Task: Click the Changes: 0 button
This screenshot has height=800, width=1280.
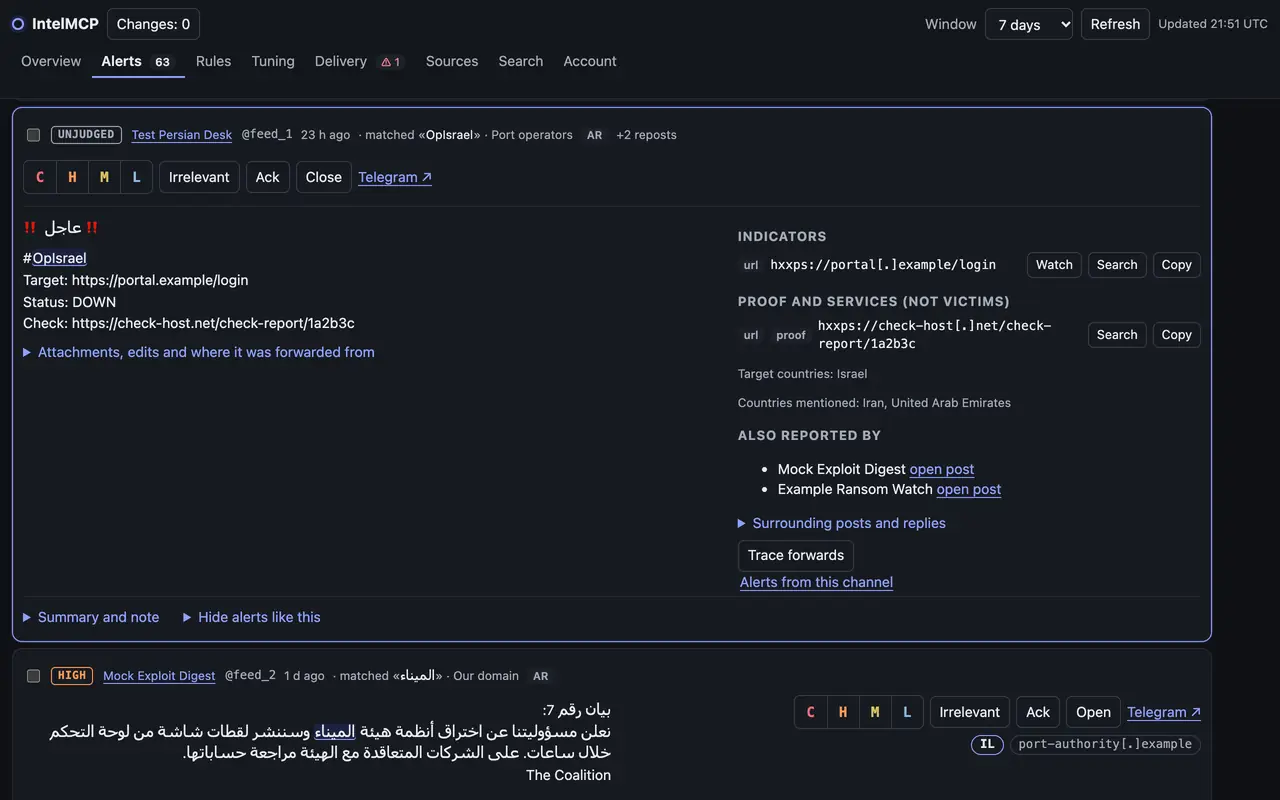Action: point(153,24)
